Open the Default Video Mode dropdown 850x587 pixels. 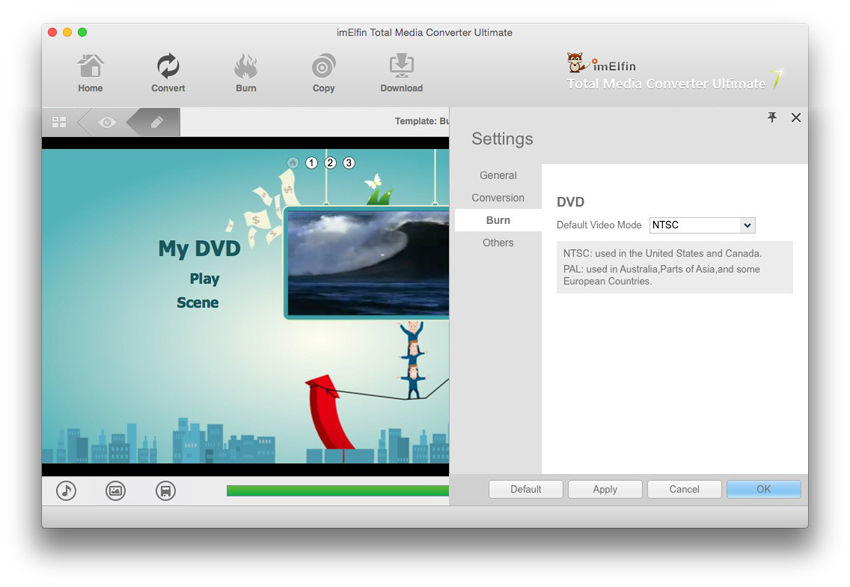(702, 225)
